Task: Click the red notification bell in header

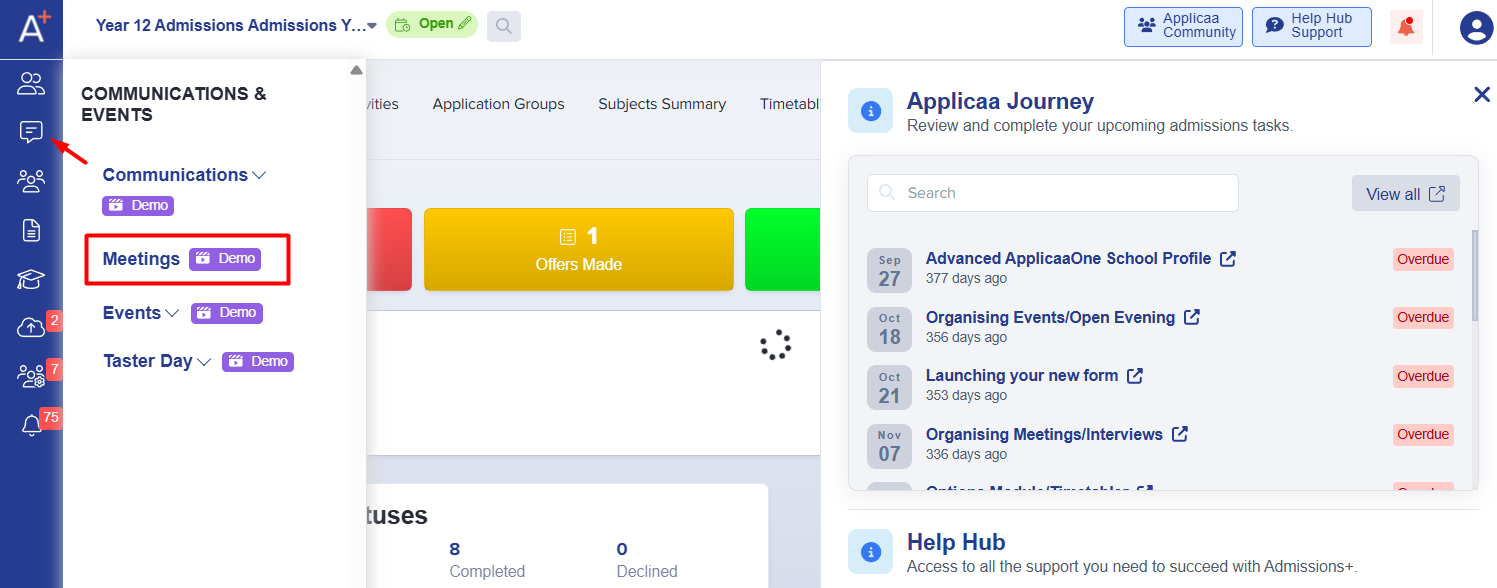Action: tap(1406, 27)
